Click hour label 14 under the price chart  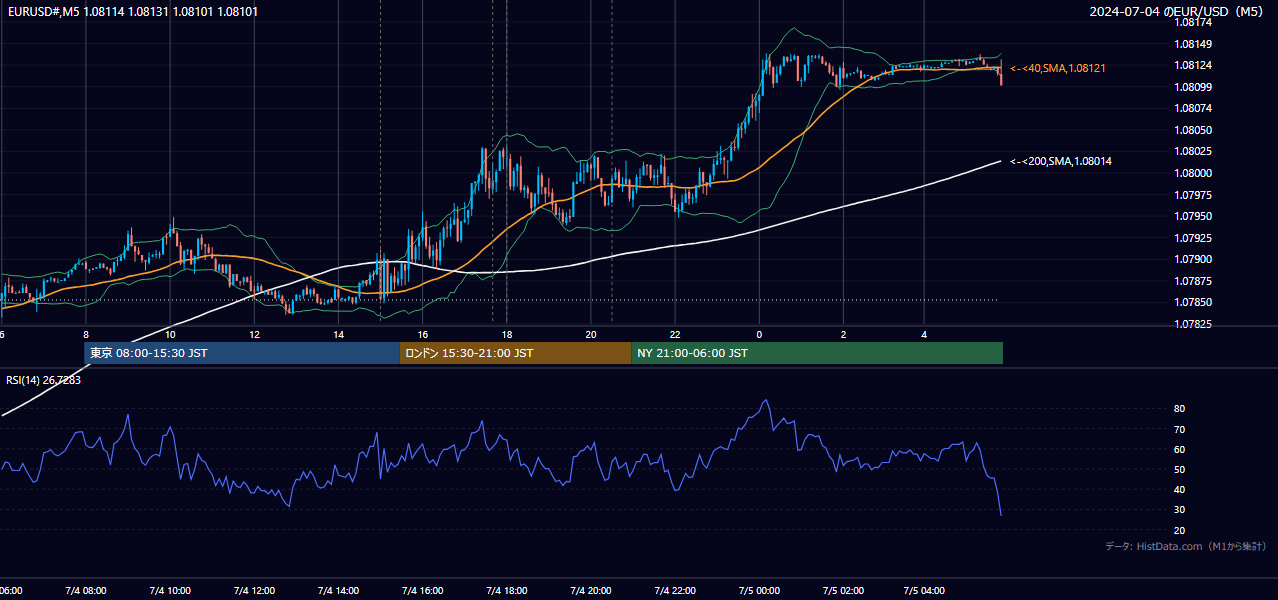[338, 334]
